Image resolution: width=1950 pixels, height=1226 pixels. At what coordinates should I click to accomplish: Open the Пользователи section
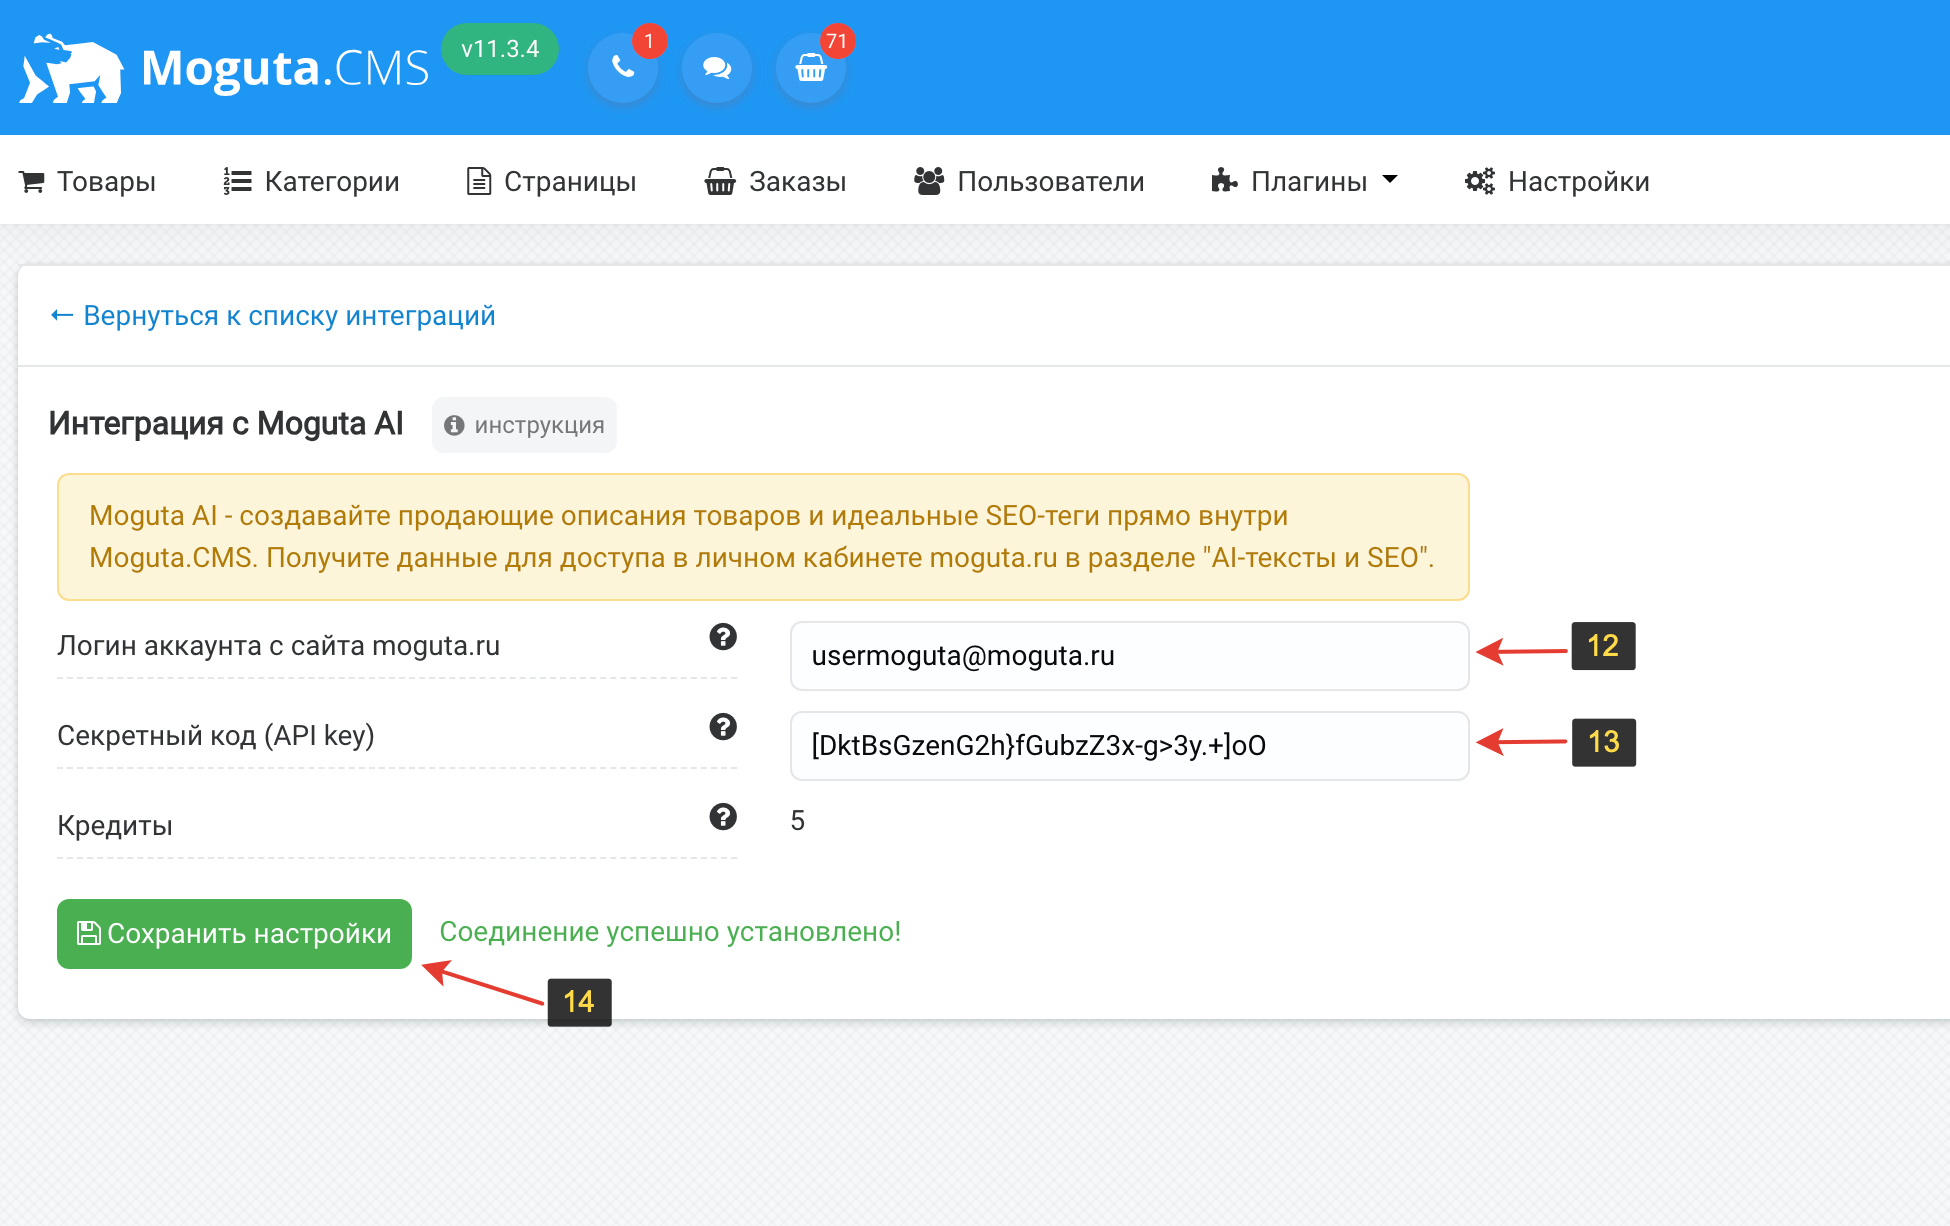(1029, 181)
